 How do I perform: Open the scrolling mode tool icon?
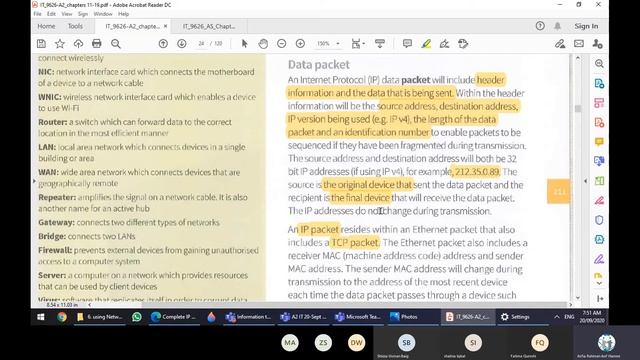click(380, 44)
